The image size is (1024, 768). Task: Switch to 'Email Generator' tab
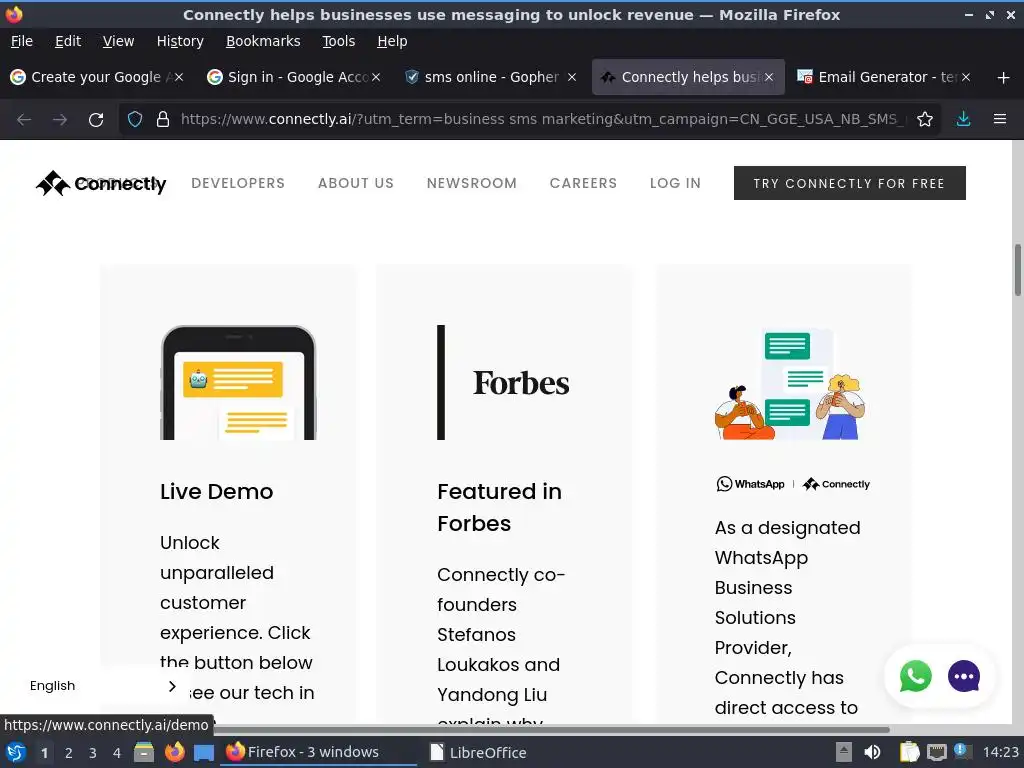883,77
